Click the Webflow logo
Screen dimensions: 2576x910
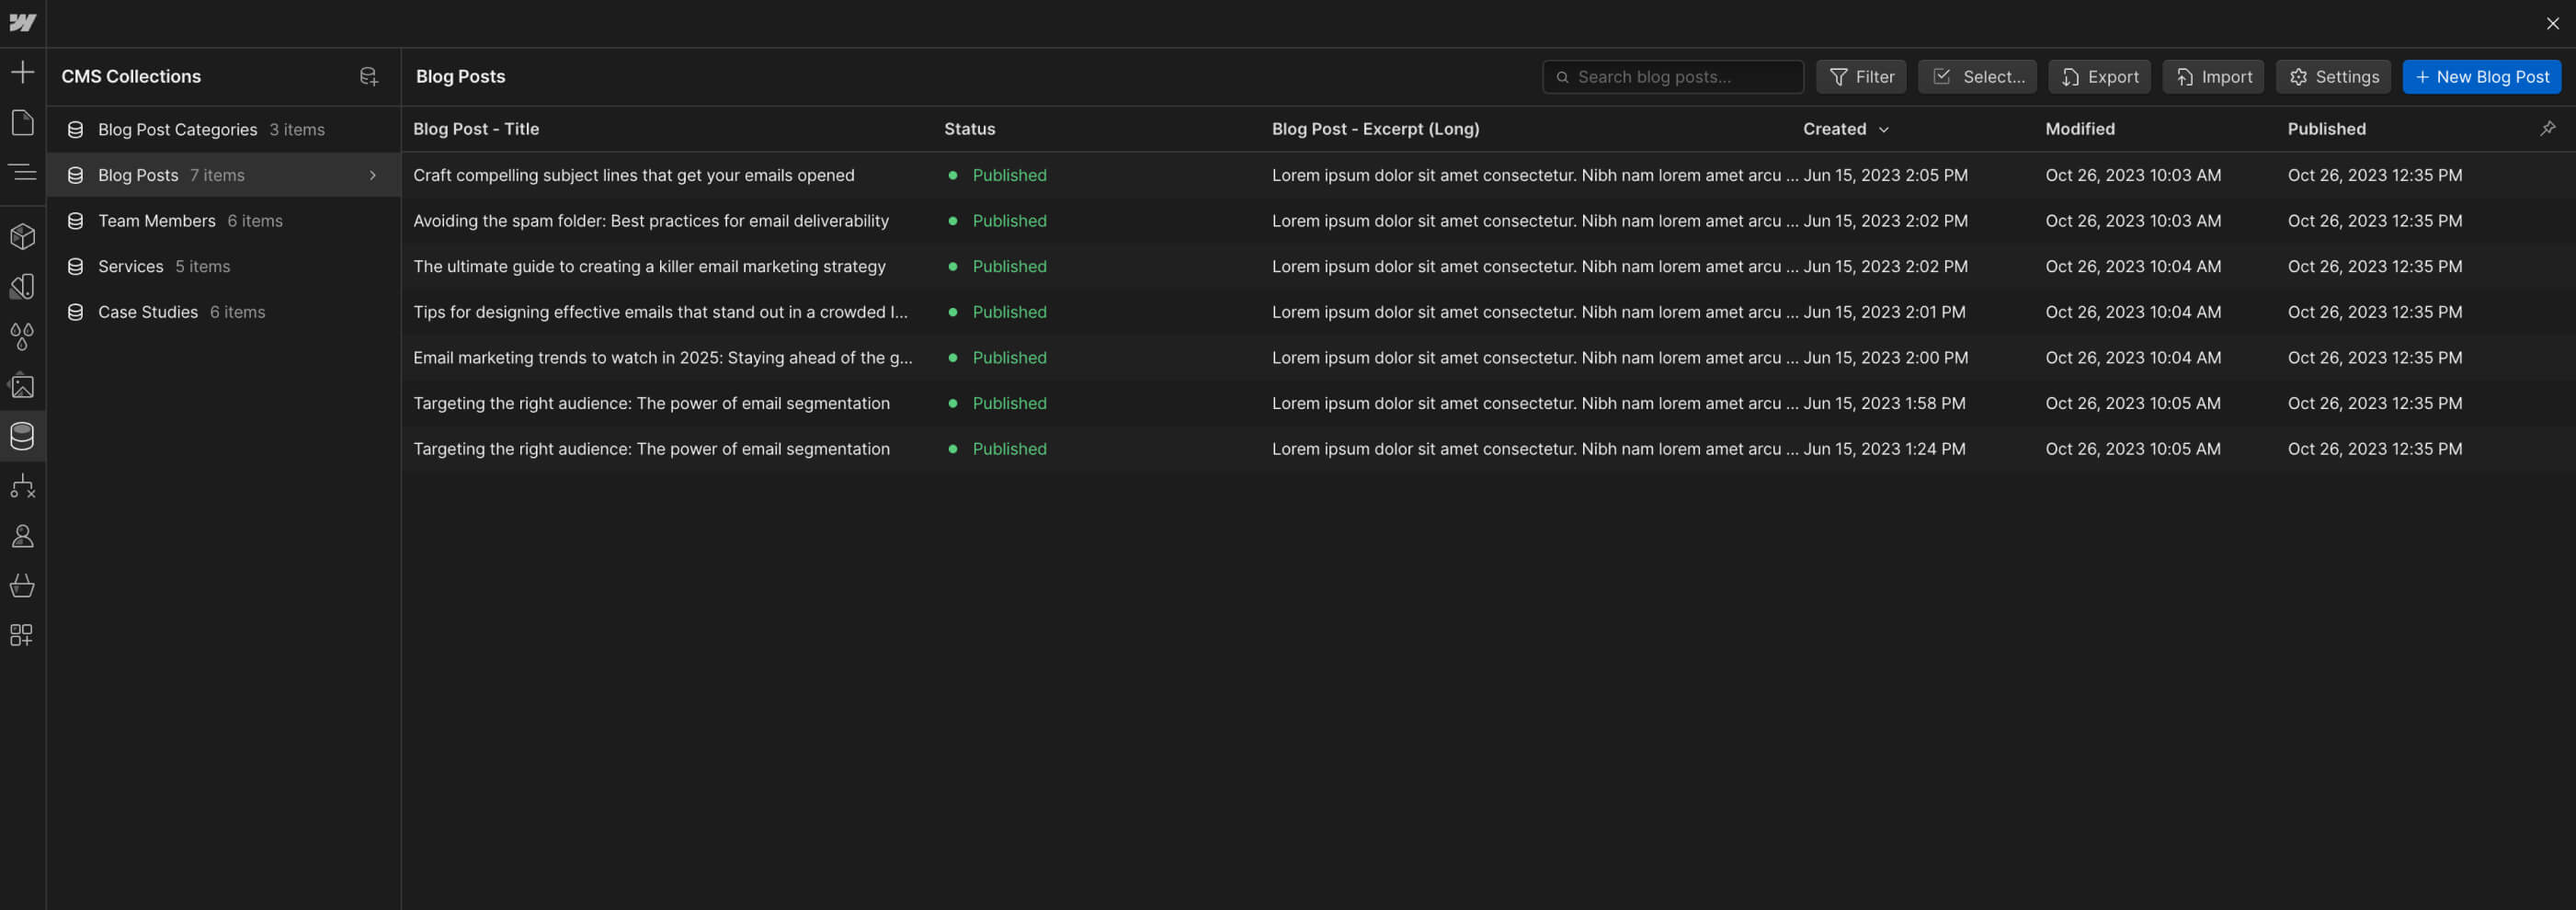point(22,22)
